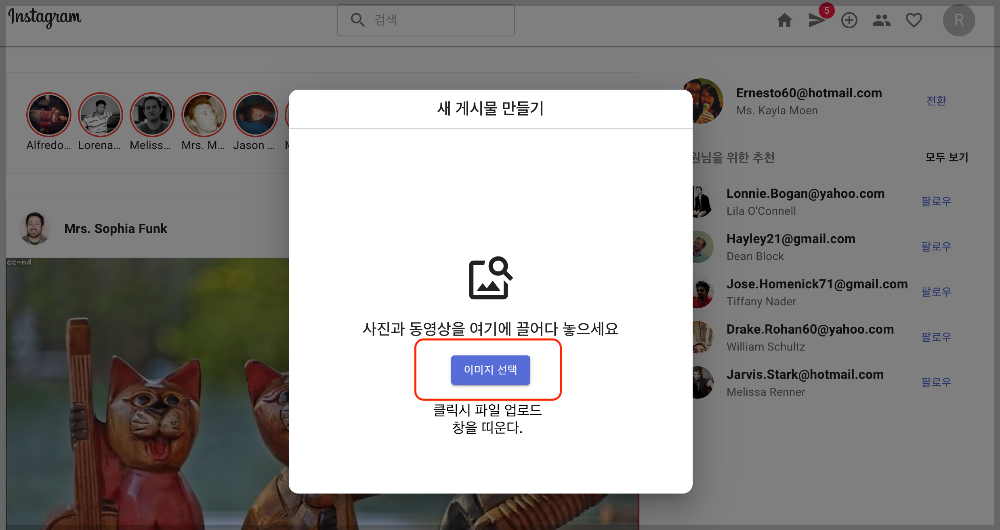This screenshot has height=530, width=1000.
Task: Click the Ms. Kayla Moen name text
Action: pos(776,110)
